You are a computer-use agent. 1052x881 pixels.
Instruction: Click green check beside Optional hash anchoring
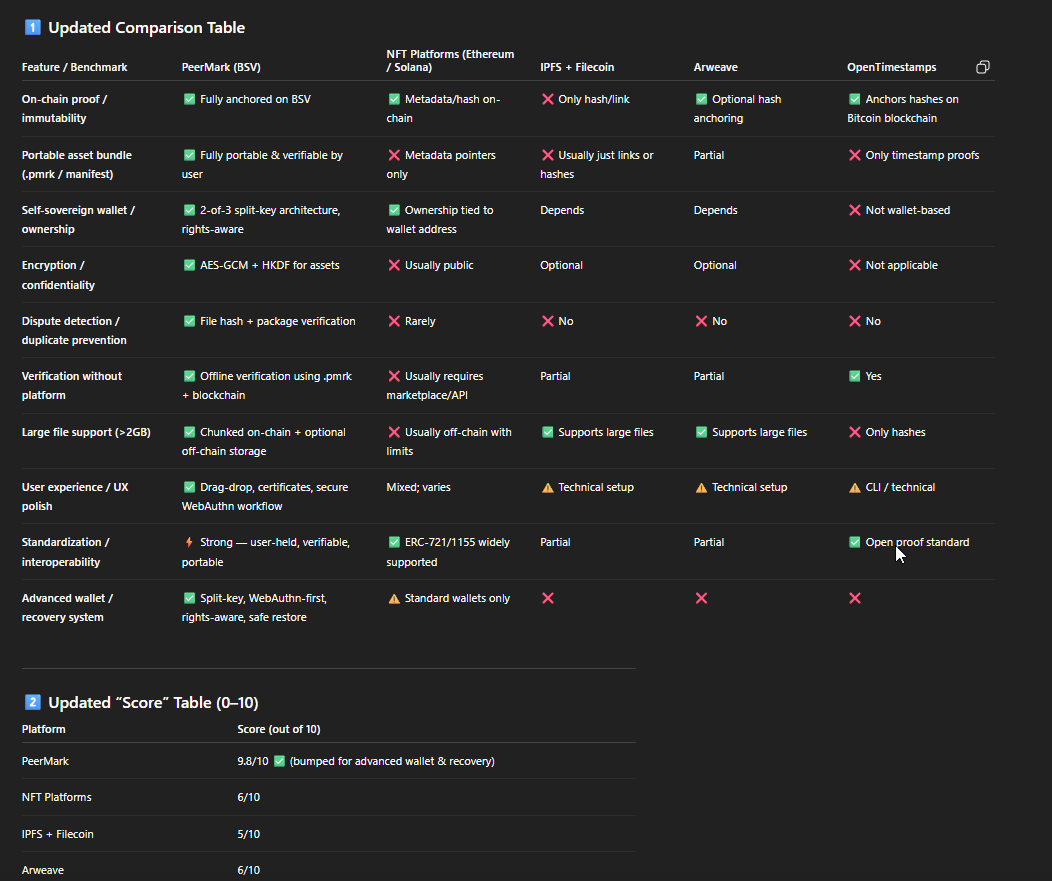(x=701, y=99)
